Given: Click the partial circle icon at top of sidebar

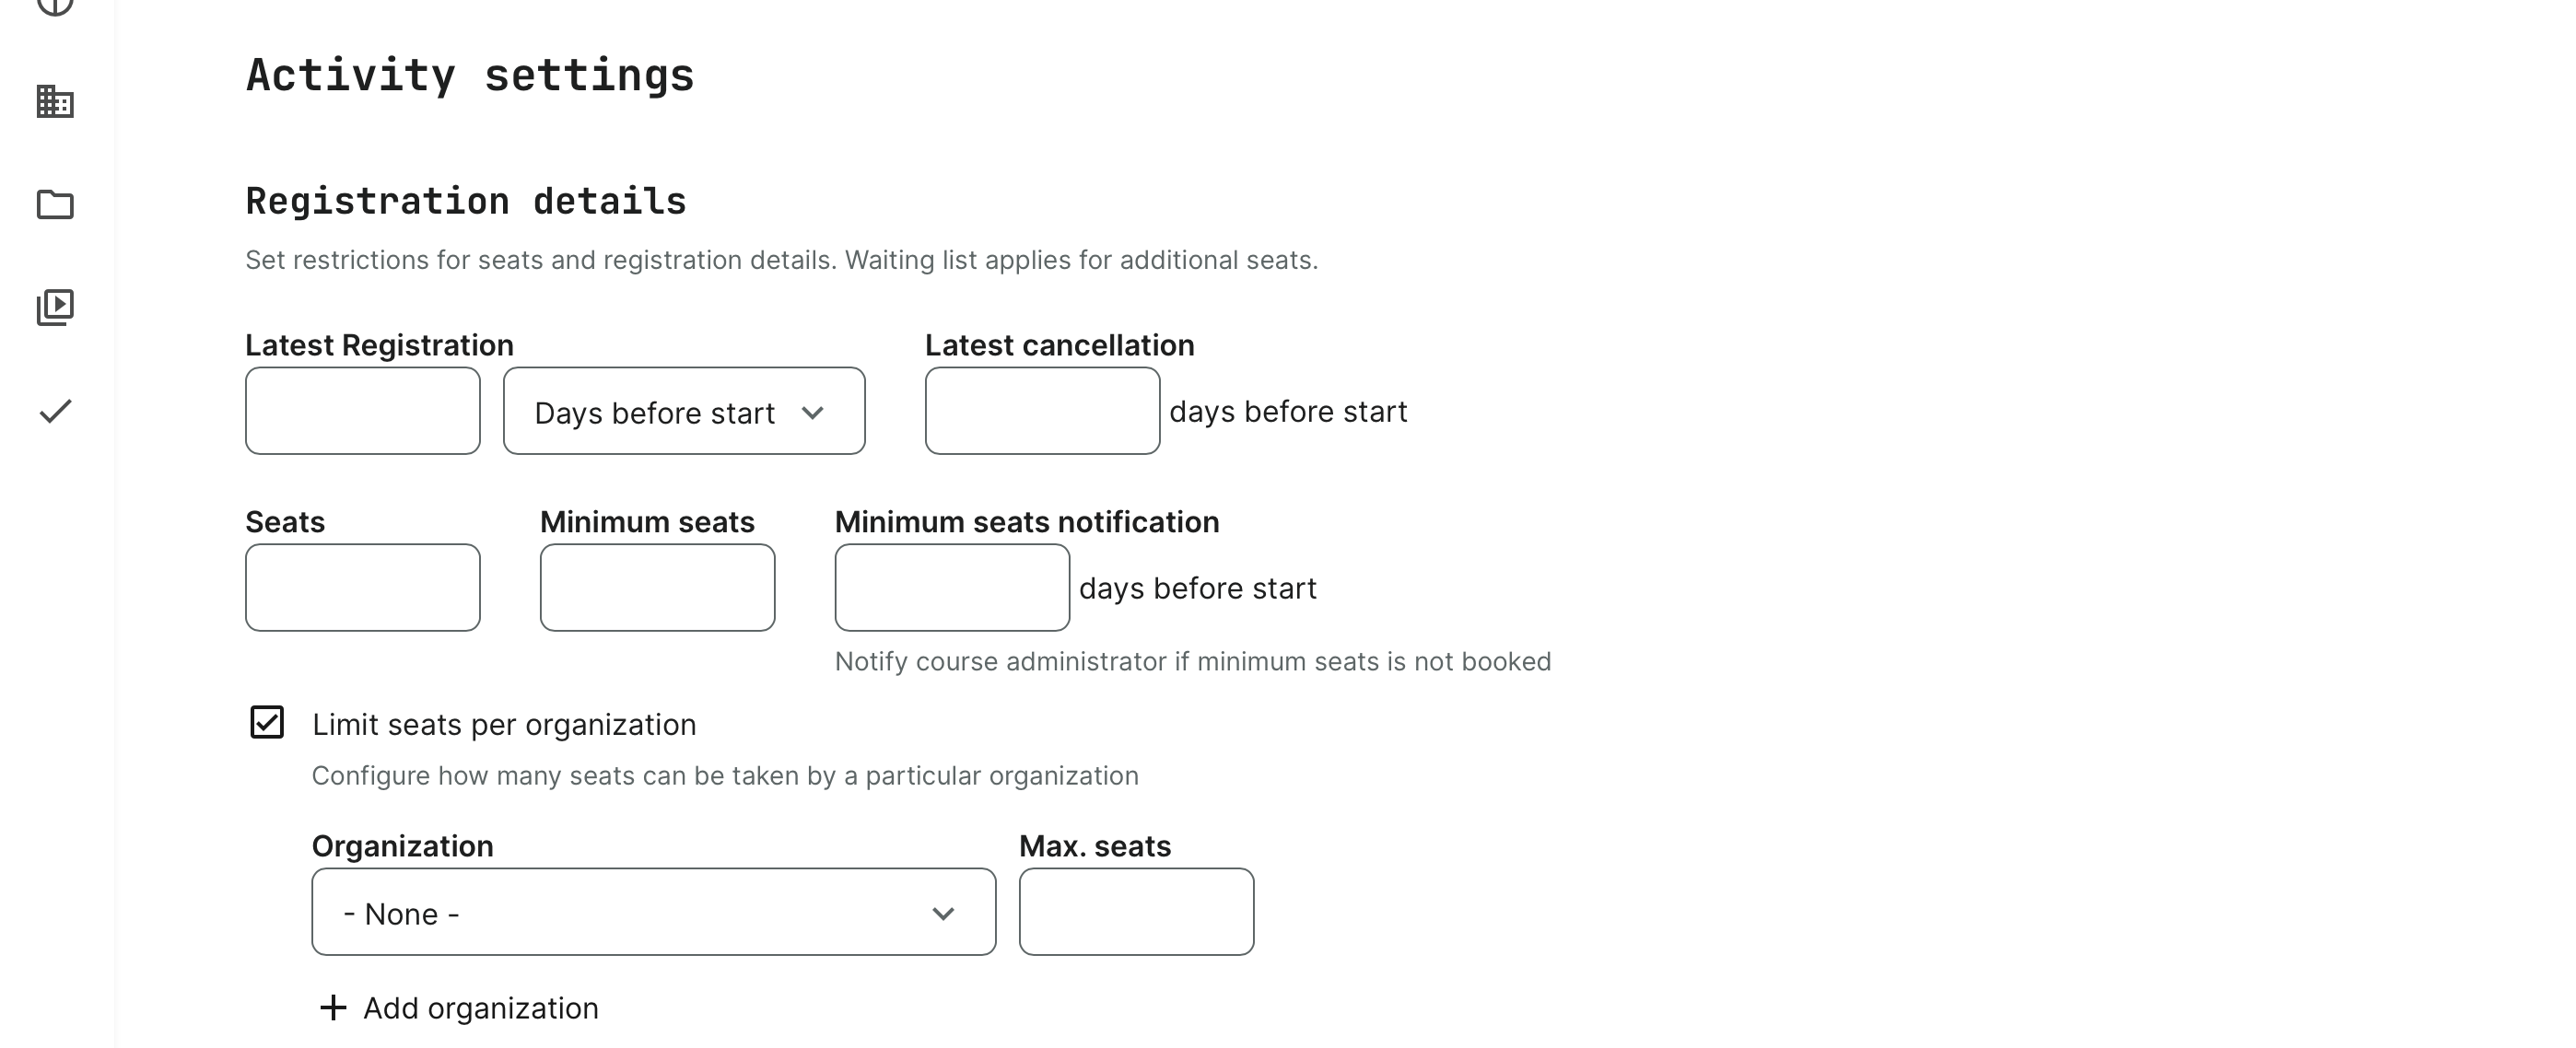Looking at the screenshot, I should click(55, 6).
